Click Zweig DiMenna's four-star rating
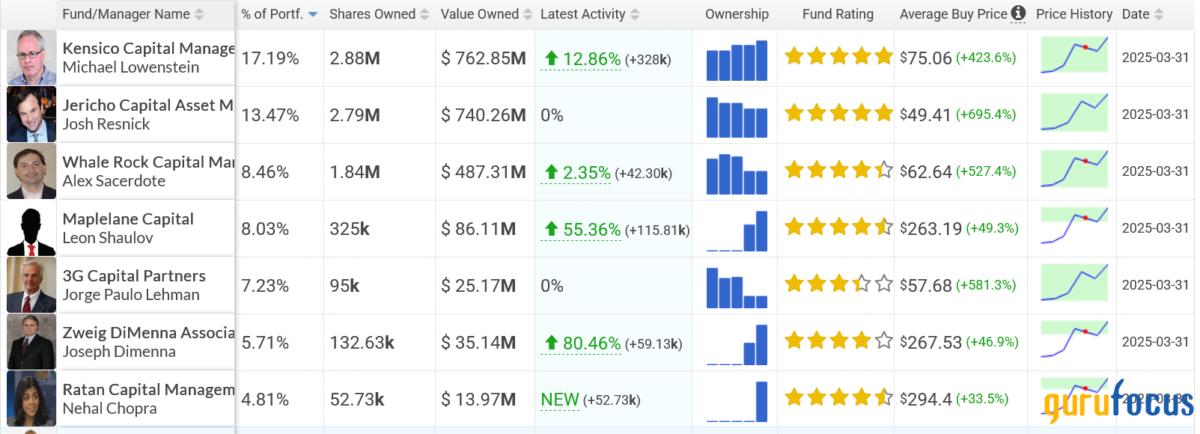This screenshot has width=1200, height=434. click(x=838, y=342)
